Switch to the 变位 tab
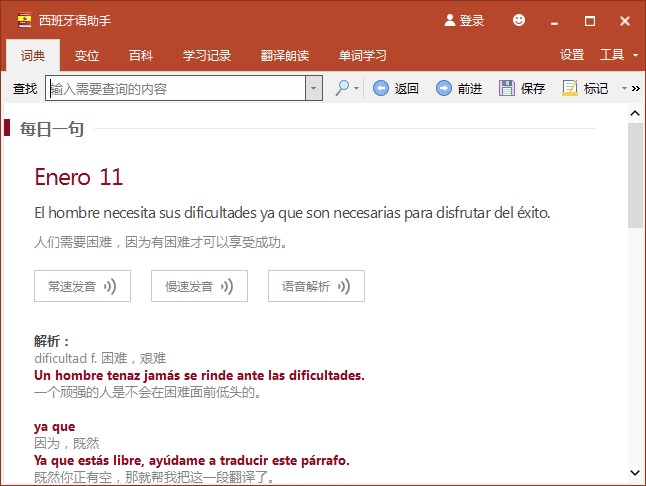 coord(87,55)
